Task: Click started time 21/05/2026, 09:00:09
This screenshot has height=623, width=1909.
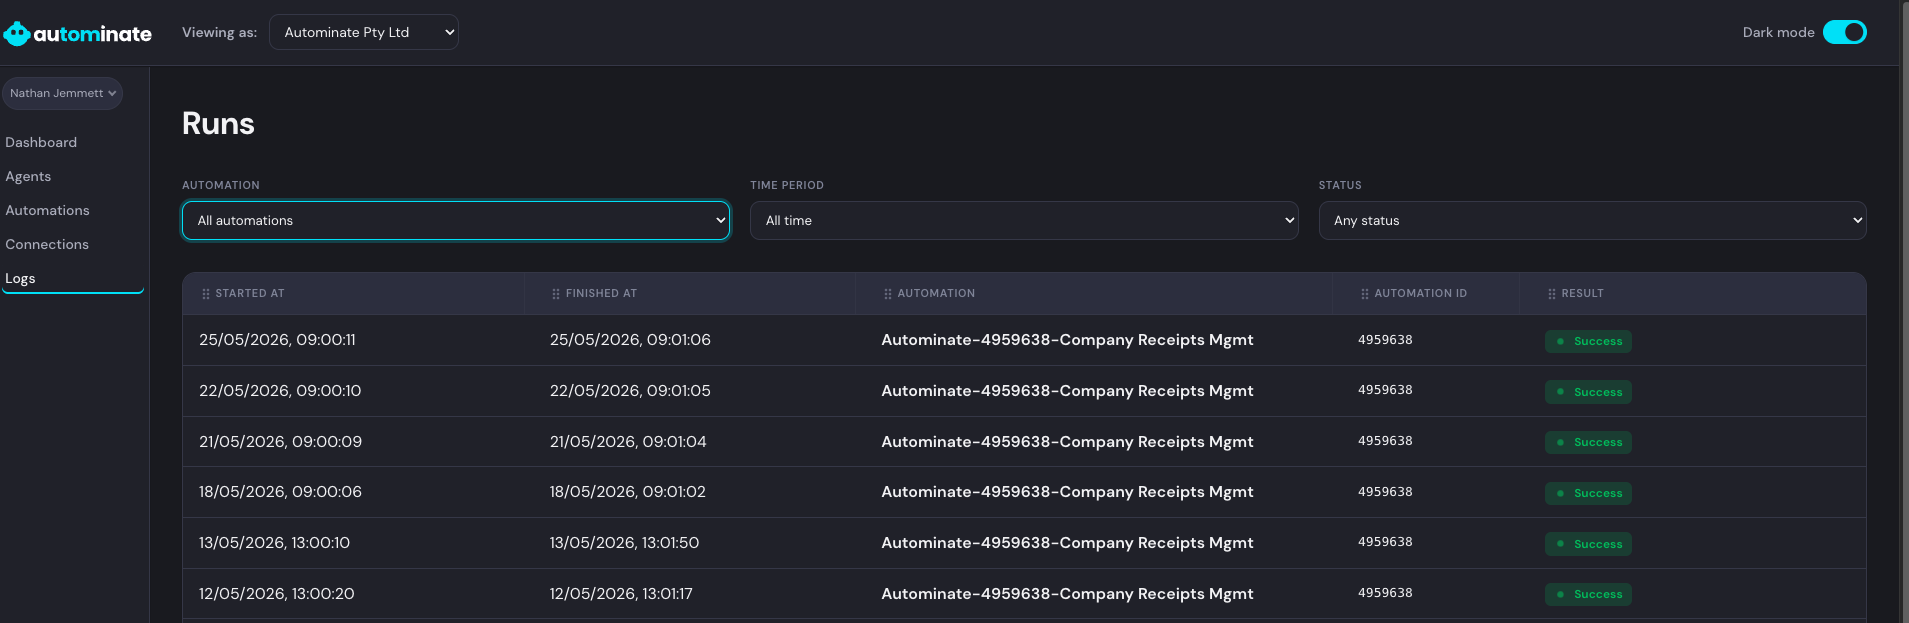Action: [x=280, y=442]
